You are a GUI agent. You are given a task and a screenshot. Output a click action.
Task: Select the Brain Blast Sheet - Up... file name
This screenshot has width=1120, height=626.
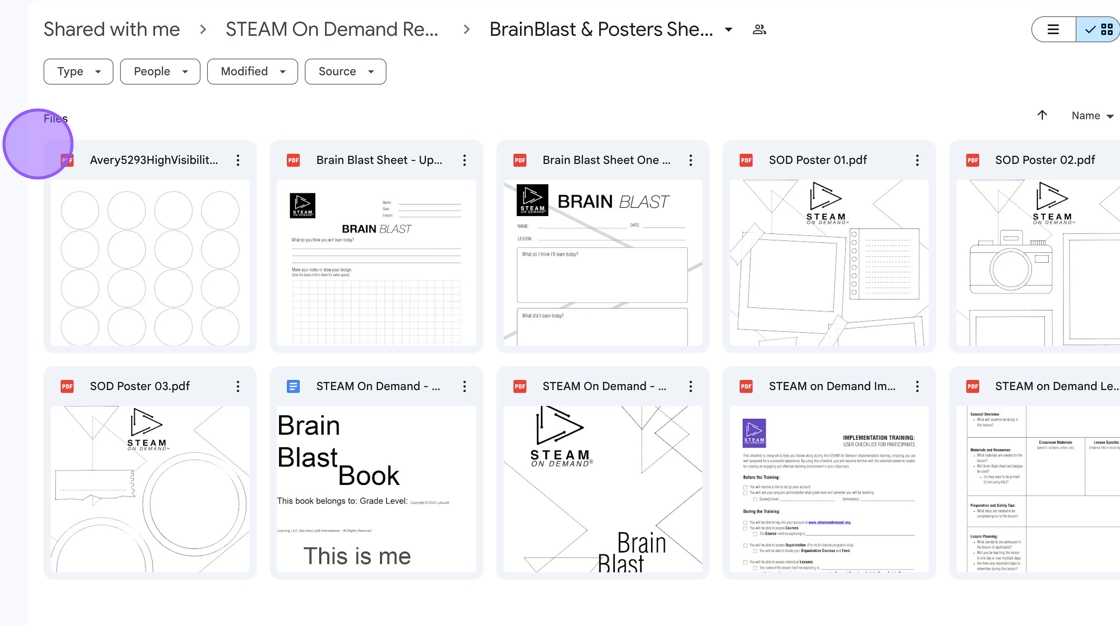379,160
